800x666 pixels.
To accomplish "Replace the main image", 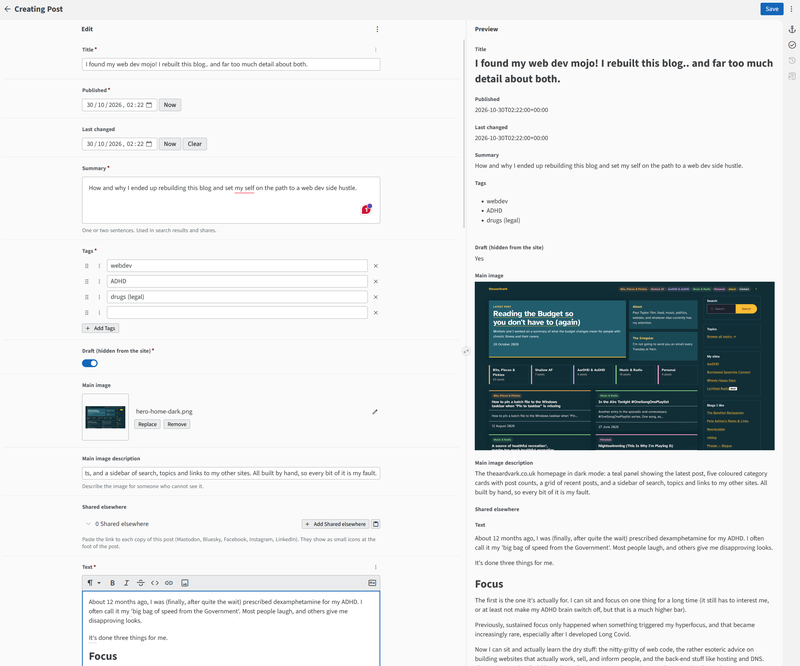I will [x=147, y=424].
